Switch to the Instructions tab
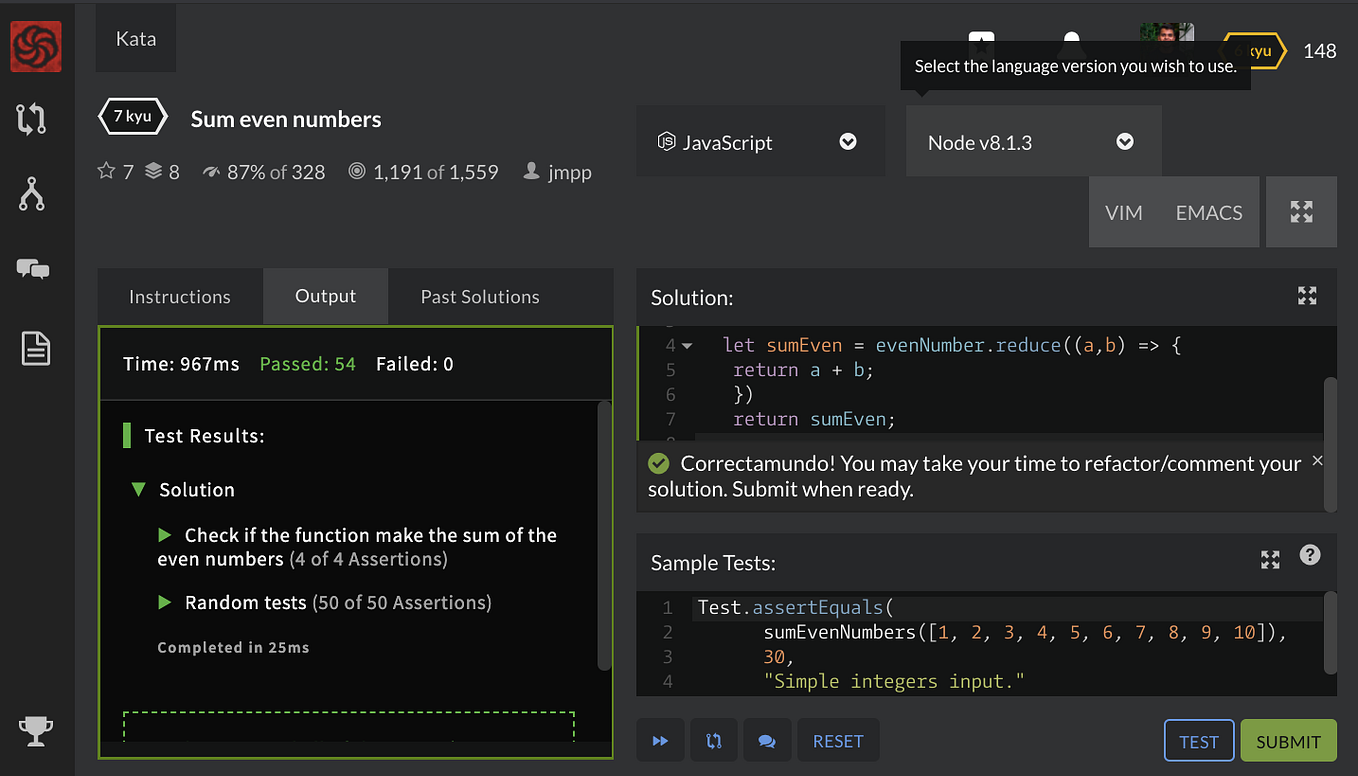 coord(179,296)
